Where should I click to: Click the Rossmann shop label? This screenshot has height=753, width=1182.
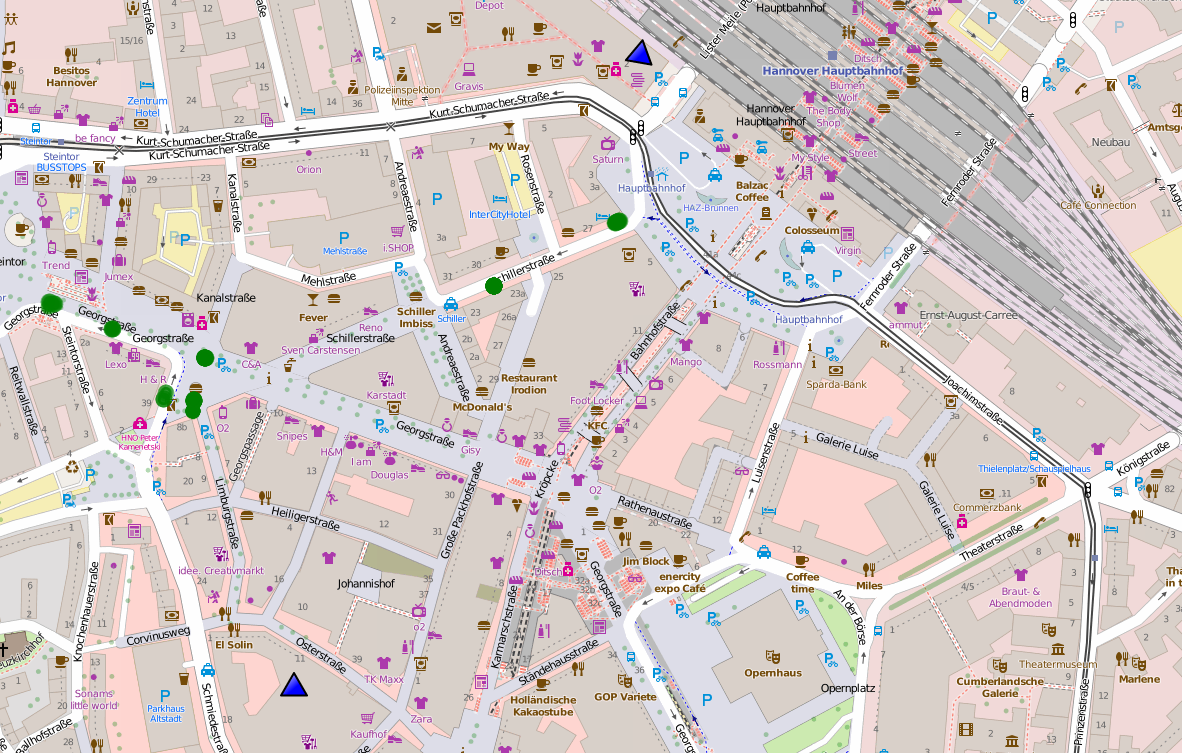click(777, 364)
